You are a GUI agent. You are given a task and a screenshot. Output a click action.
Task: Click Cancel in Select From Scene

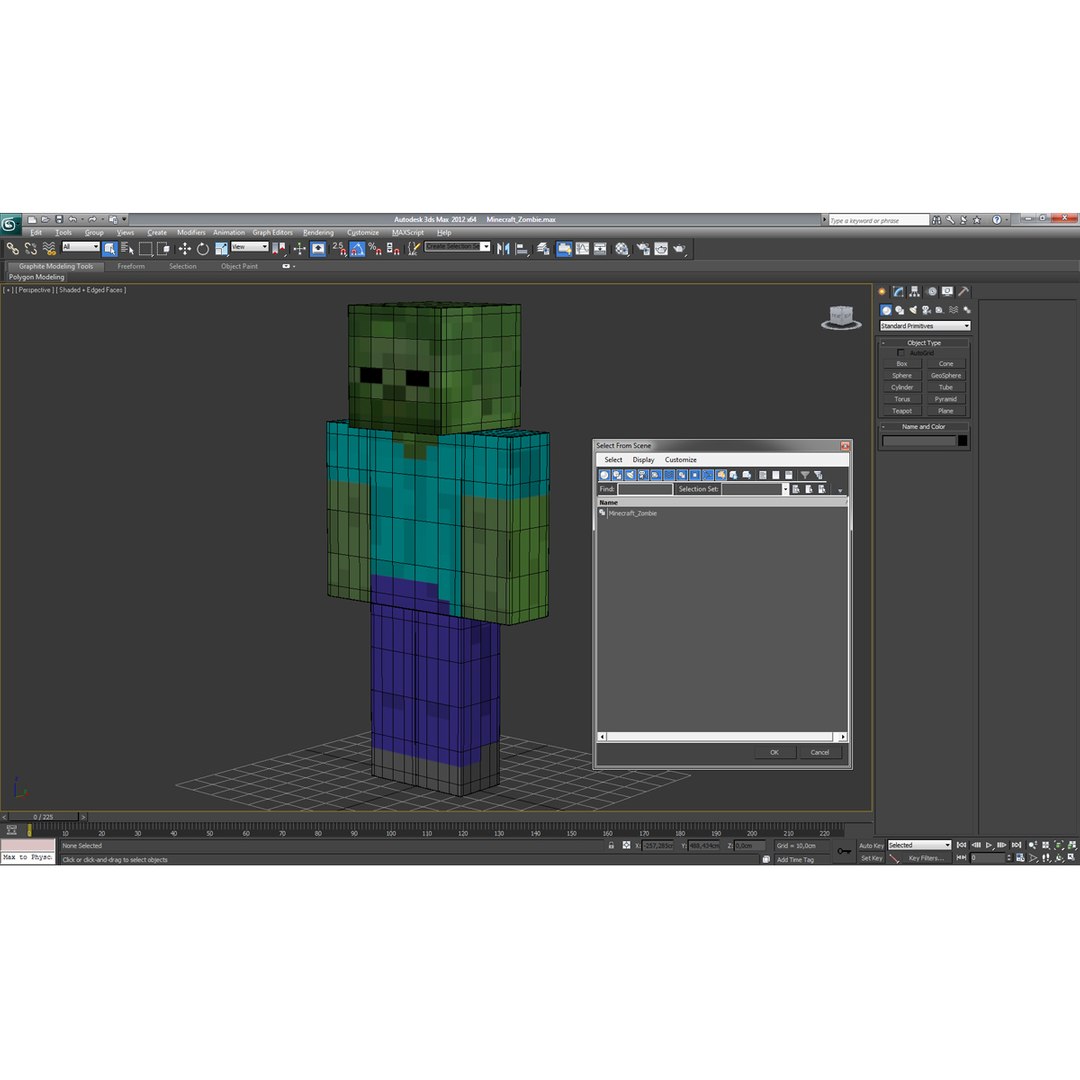[x=820, y=752]
